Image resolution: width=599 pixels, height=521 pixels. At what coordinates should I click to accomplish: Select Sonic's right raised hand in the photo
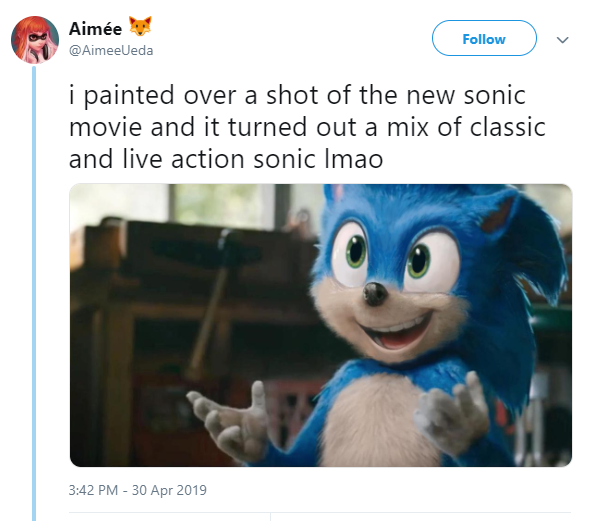coord(453,413)
